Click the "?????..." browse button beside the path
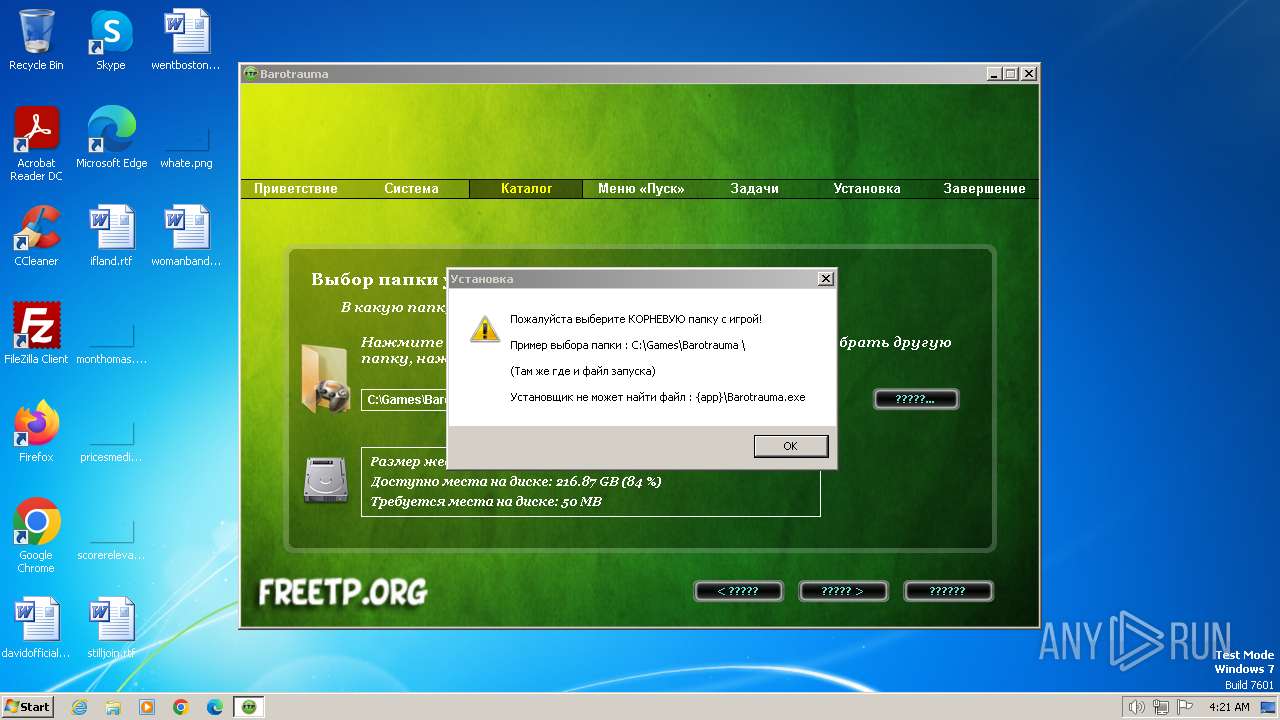 (x=915, y=399)
